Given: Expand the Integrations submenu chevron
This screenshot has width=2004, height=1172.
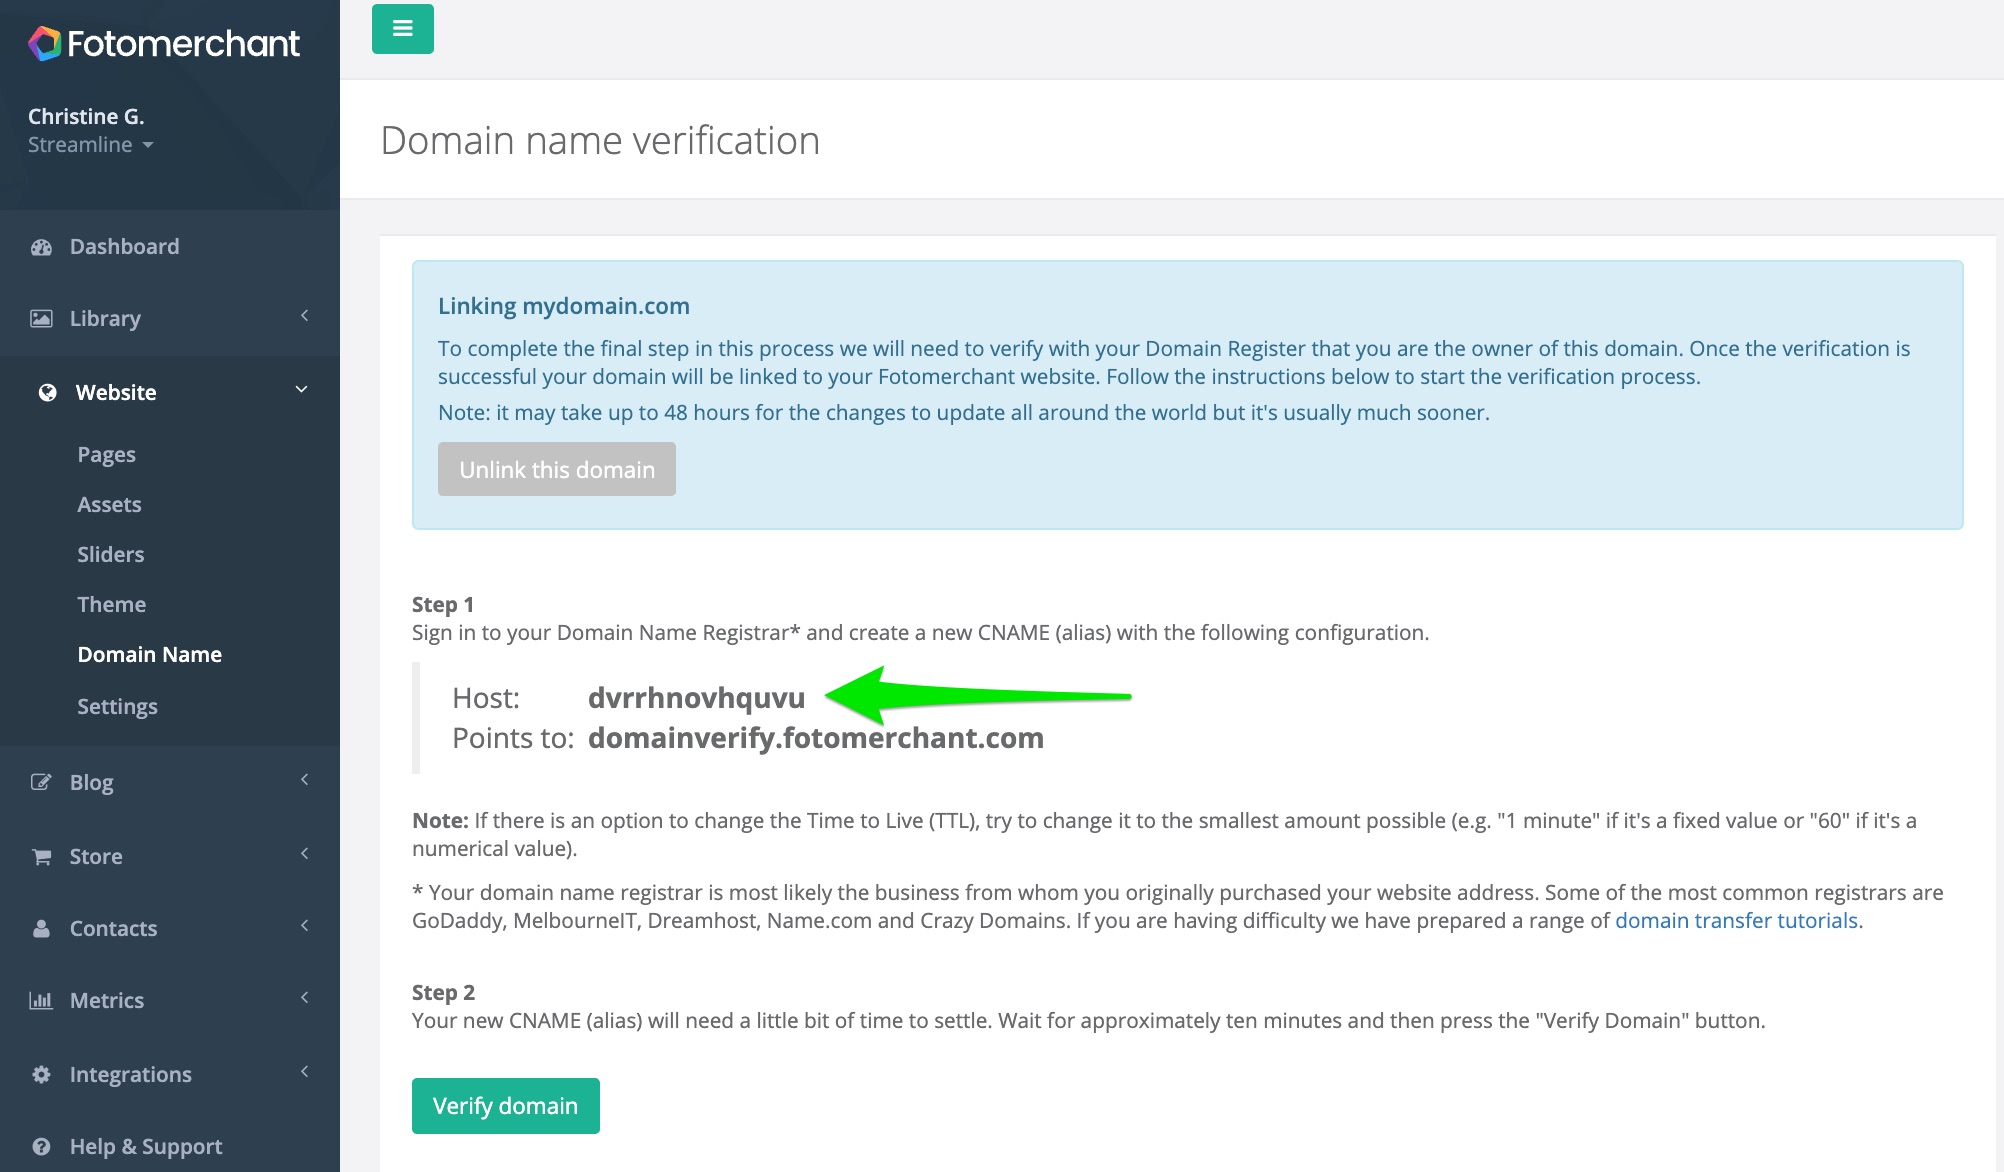Looking at the screenshot, I should 304,1072.
